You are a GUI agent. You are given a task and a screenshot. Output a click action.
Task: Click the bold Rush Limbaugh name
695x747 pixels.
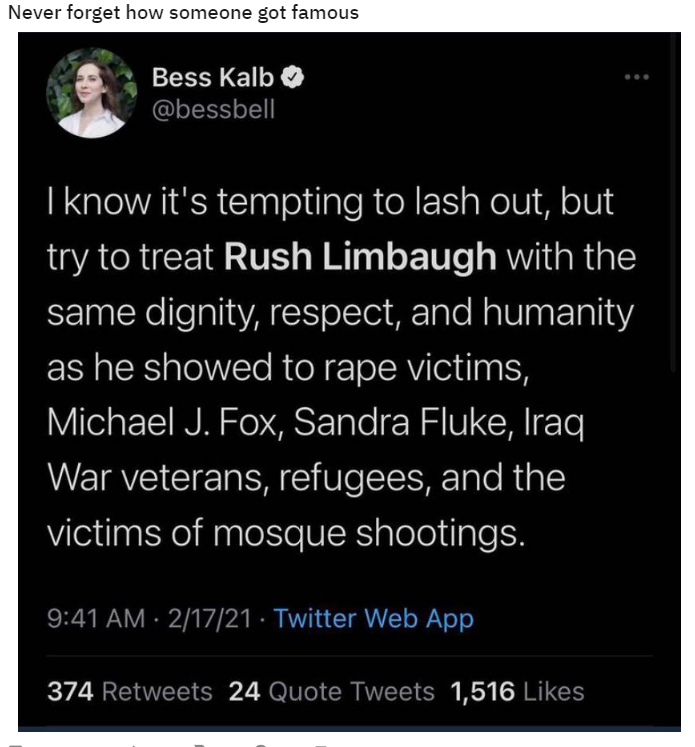coord(360,258)
